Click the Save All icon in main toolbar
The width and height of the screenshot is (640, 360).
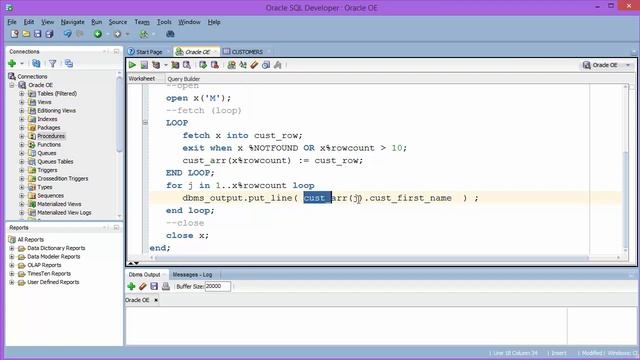coord(49,34)
